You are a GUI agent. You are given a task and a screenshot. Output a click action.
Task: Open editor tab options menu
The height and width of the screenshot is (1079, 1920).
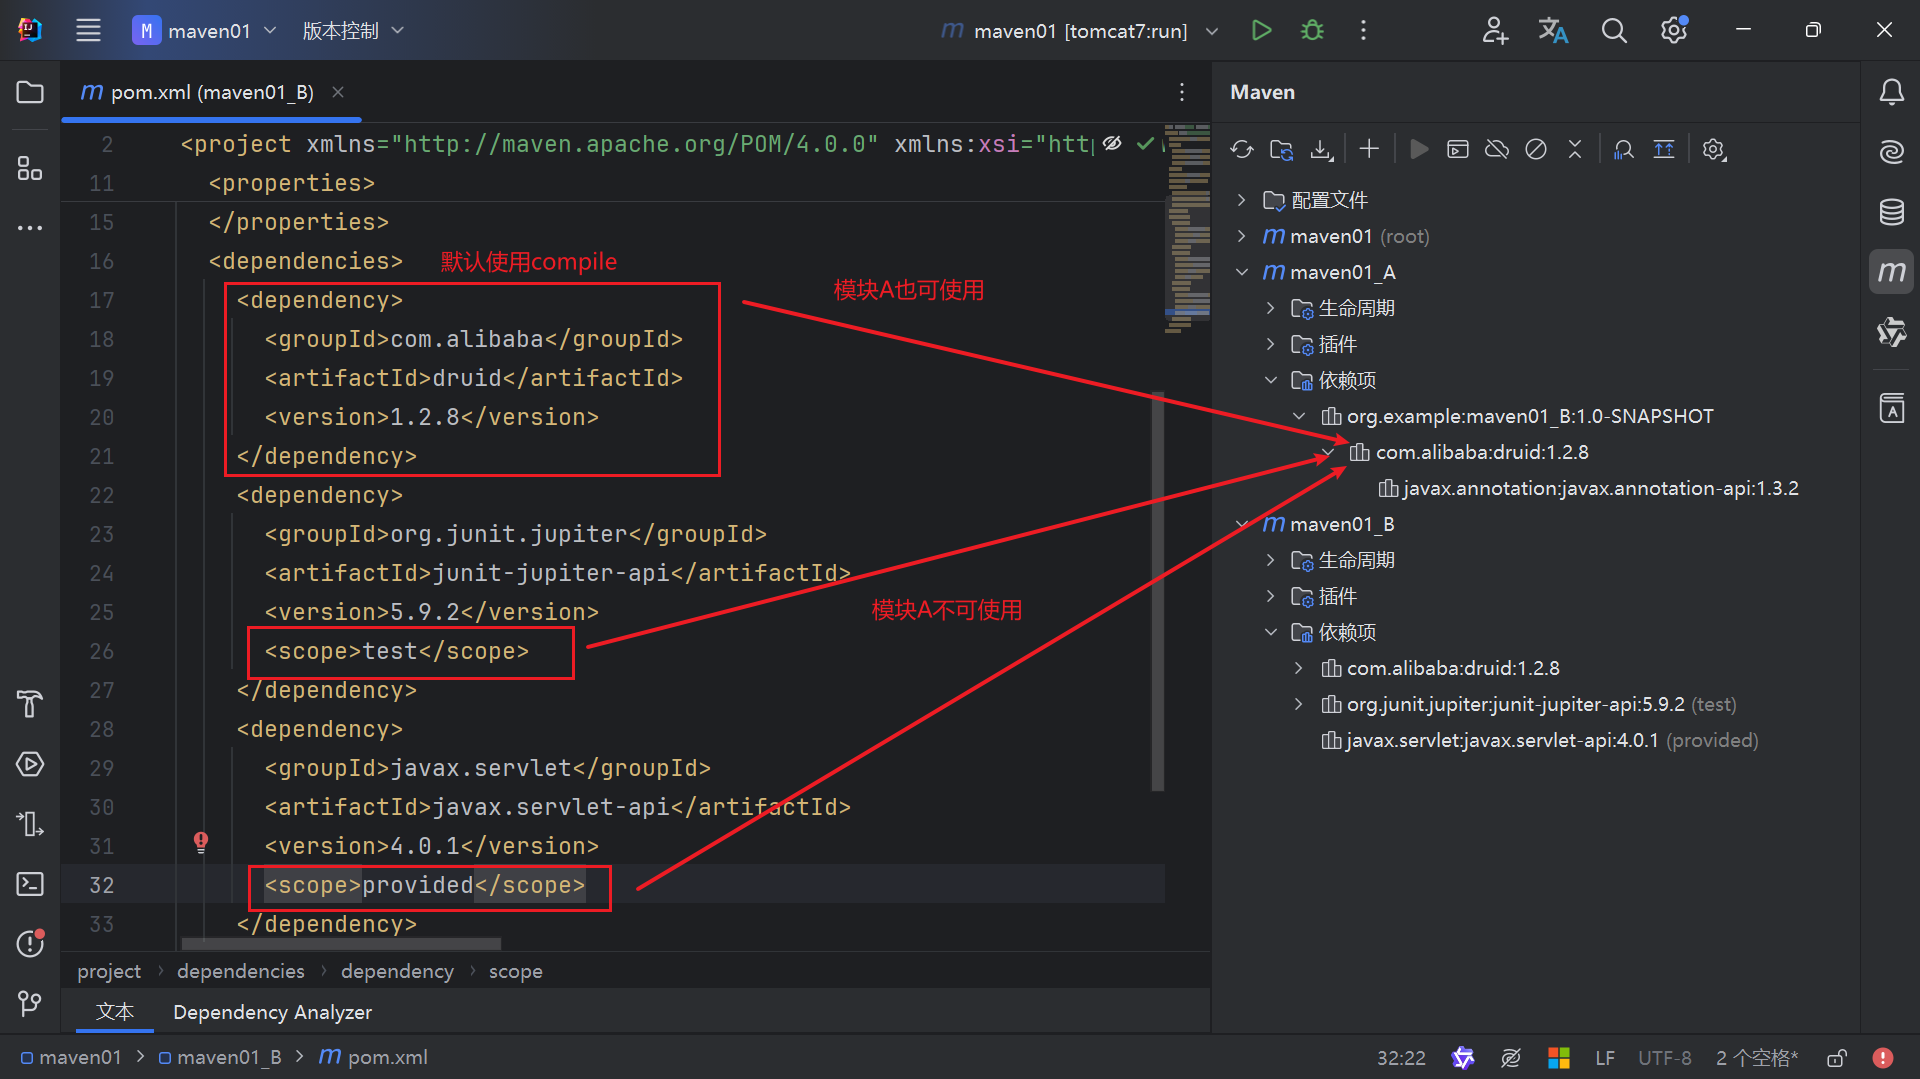point(1182,92)
